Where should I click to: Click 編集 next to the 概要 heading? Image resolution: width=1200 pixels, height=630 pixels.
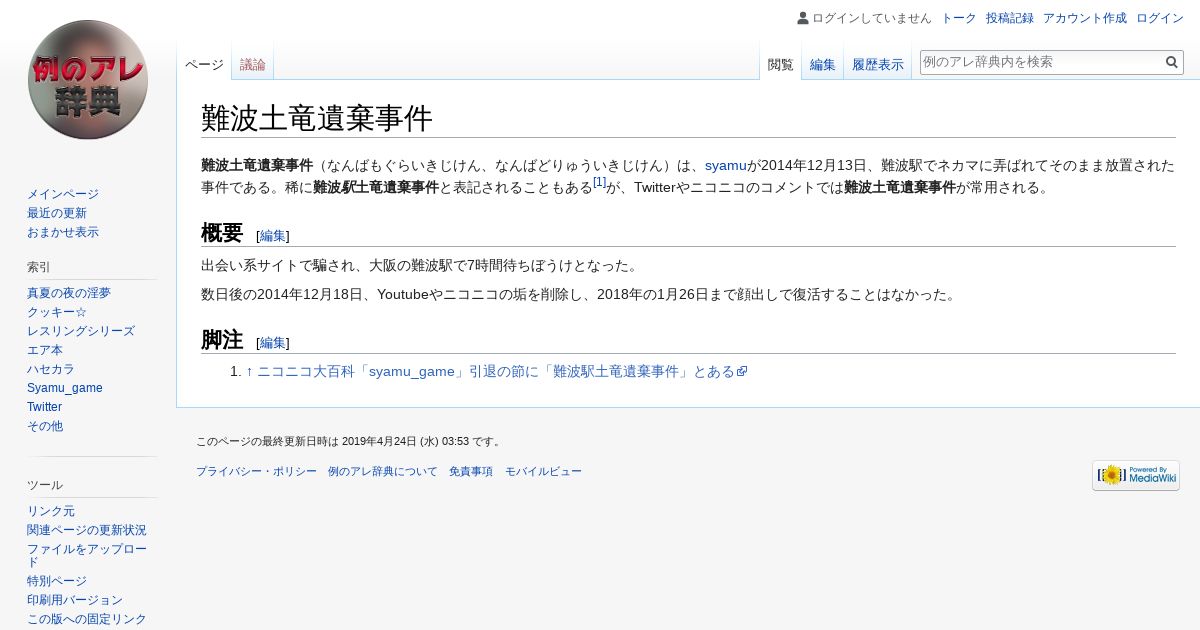273,236
